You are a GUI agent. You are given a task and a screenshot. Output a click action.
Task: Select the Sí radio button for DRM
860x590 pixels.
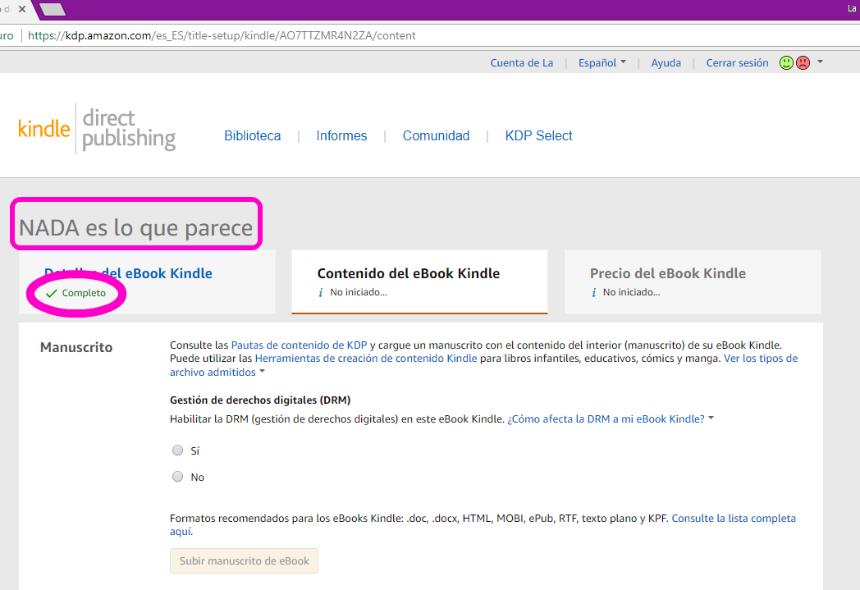pos(178,450)
